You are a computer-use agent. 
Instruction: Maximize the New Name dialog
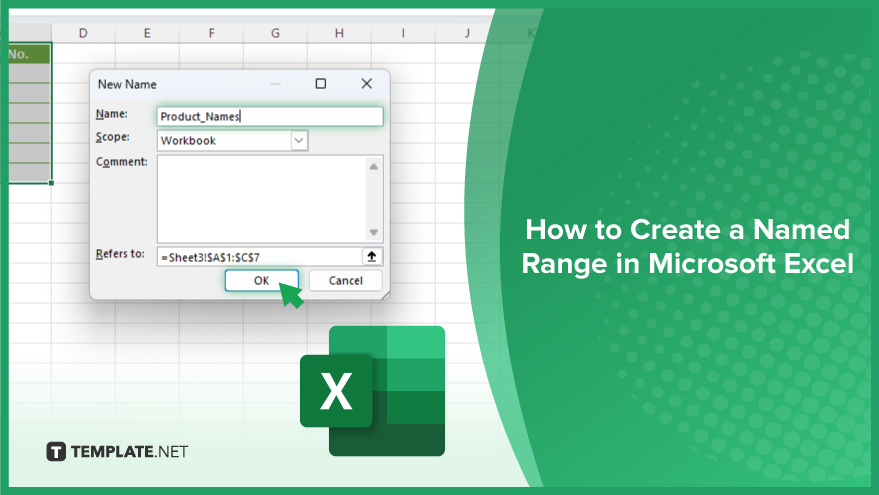tap(321, 84)
